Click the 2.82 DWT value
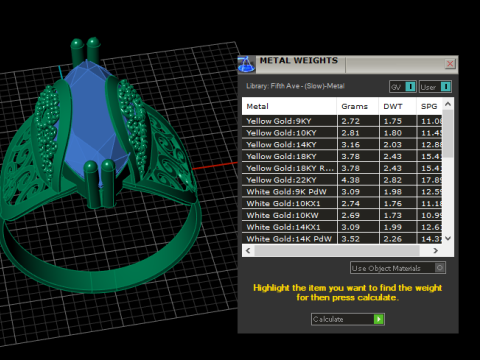The image size is (480, 360). tap(392, 180)
